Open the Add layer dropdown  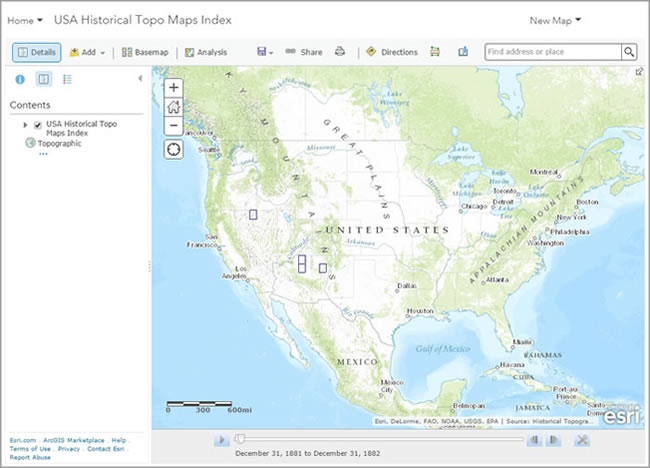coord(87,52)
